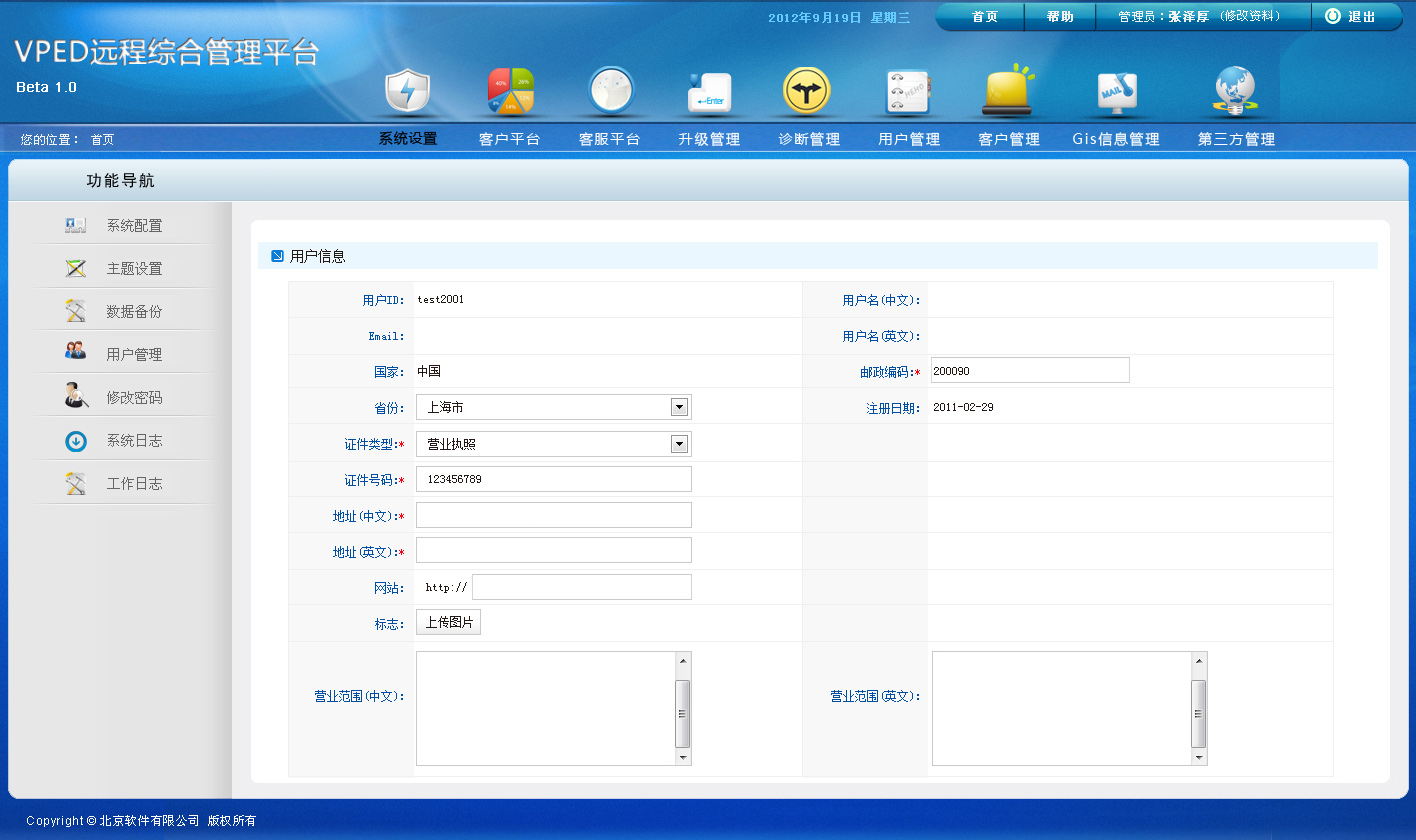The height and width of the screenshot is (840, 1416).
Task: Click inside the 营业范围(中文) text area
Action: 546,709
